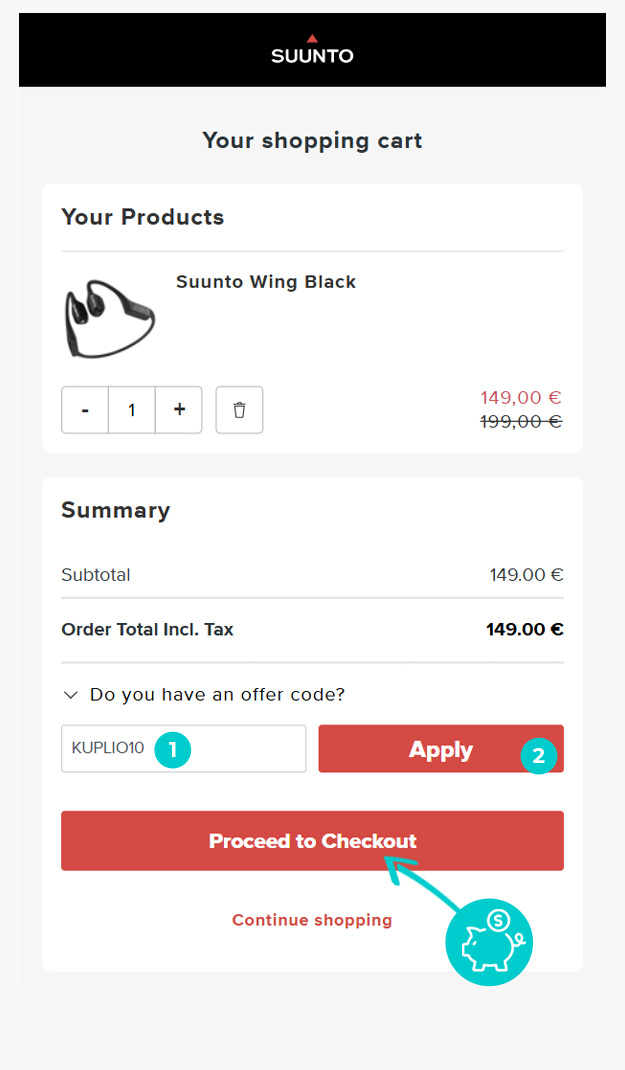
Task: Click the Your Products heading
Action: 143,217
